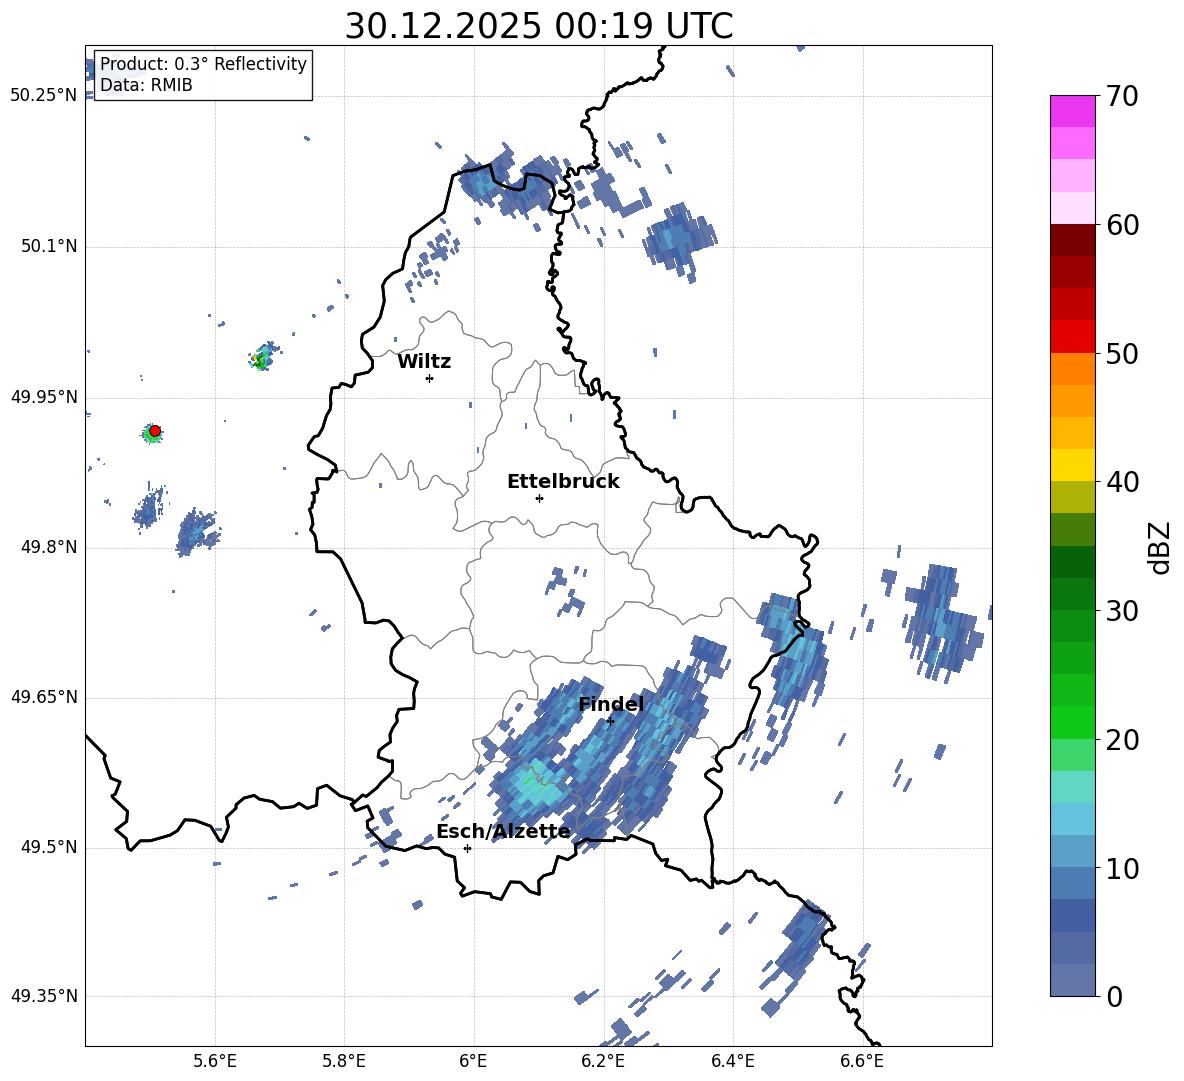Click the green echo northeast of red dot

coord(262,359)
